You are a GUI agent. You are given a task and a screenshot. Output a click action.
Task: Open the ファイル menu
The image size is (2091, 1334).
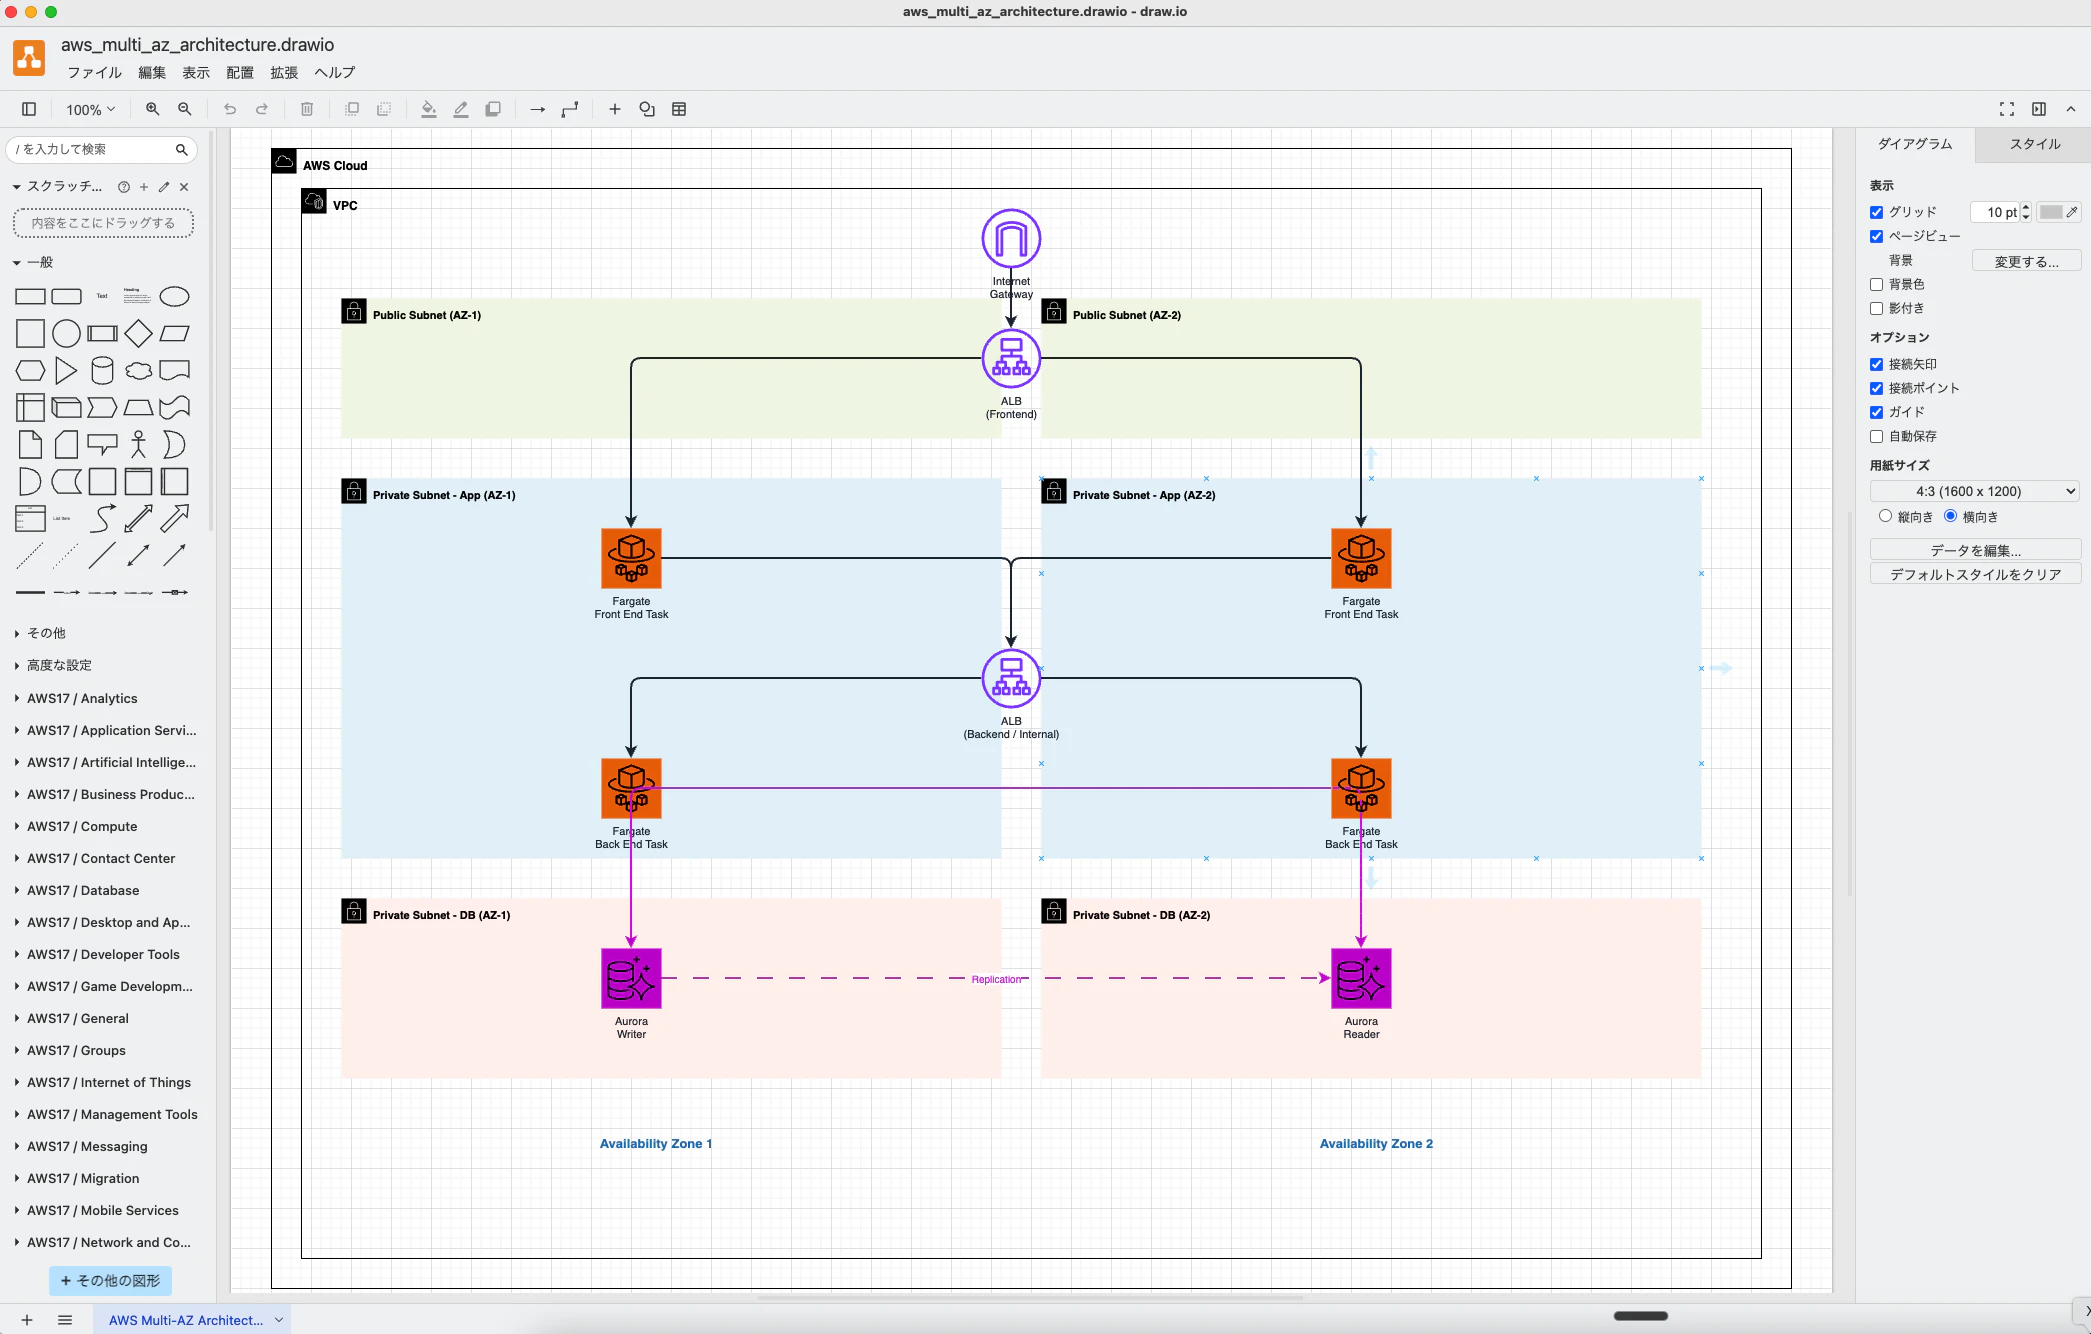[94, 72]
